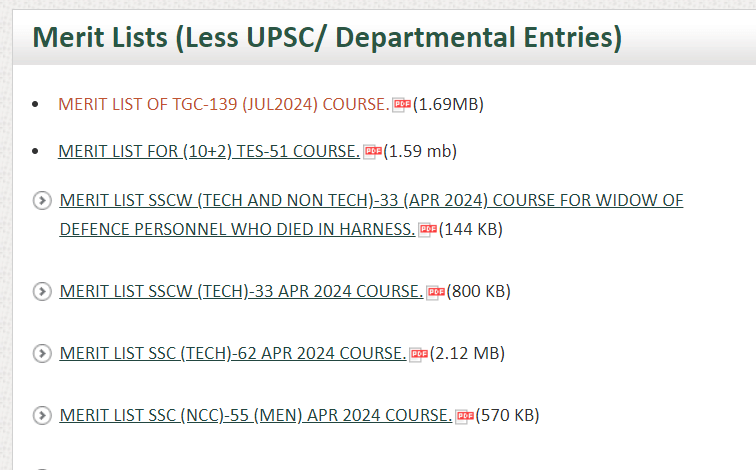This screenshot has height=470, width=756.
Task: Open PDF icon beside TGC-139 merit list
Action: pyautogui.click(x=401, y=104)
